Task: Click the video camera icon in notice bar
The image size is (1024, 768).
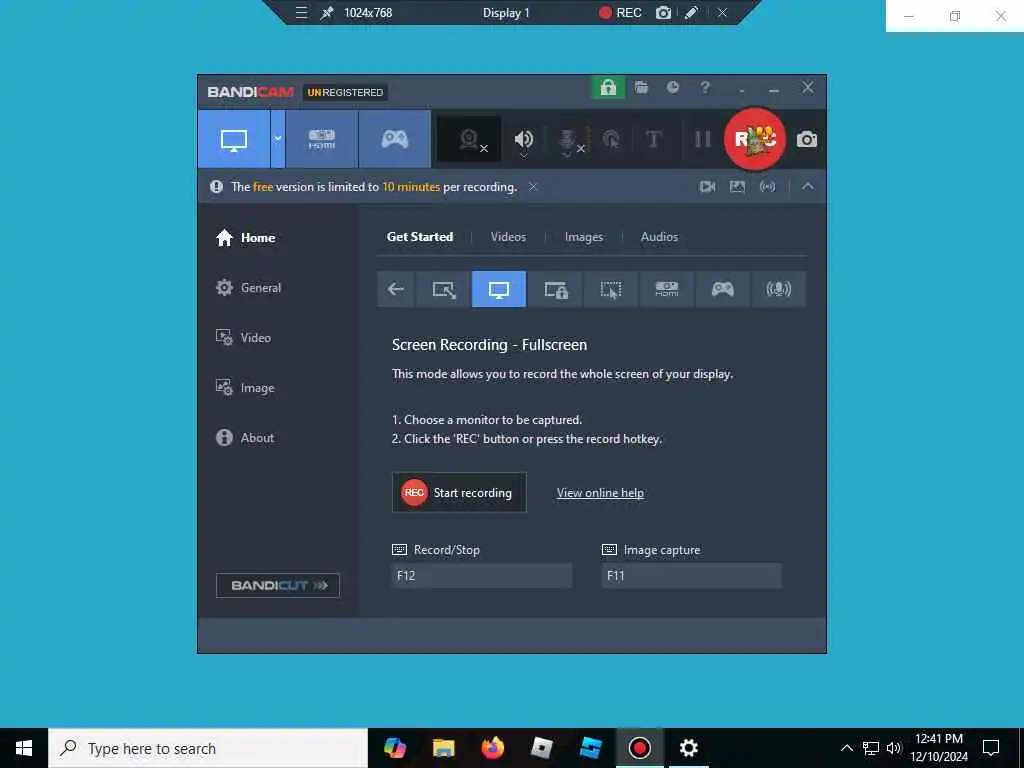Action: (x=707, y=187)
